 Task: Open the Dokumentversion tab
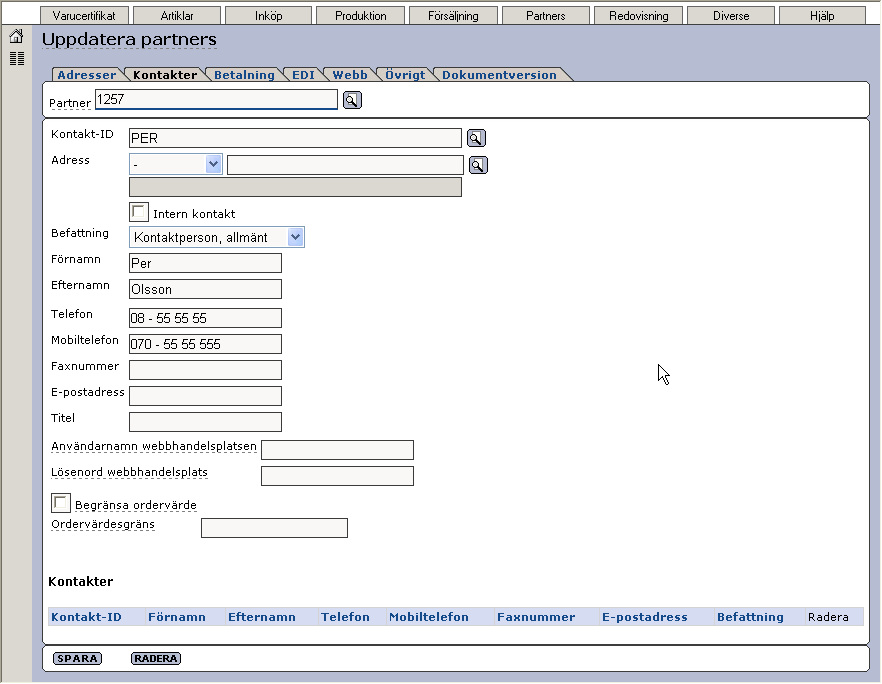(x=499, y=75)
